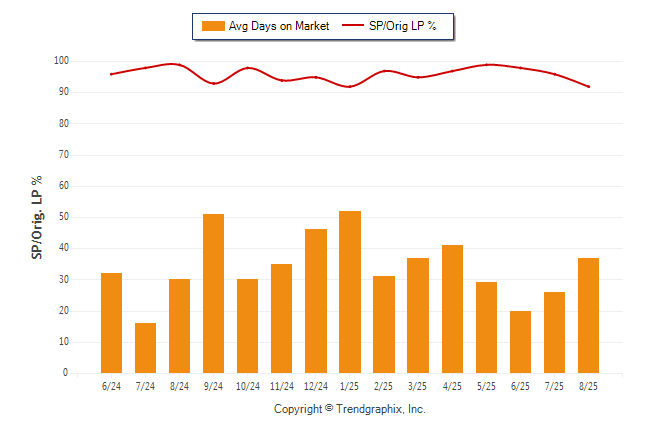Click the Avg Days on Market legend label
The height and width of the screenshot is (434, 646).
point(279,26)
